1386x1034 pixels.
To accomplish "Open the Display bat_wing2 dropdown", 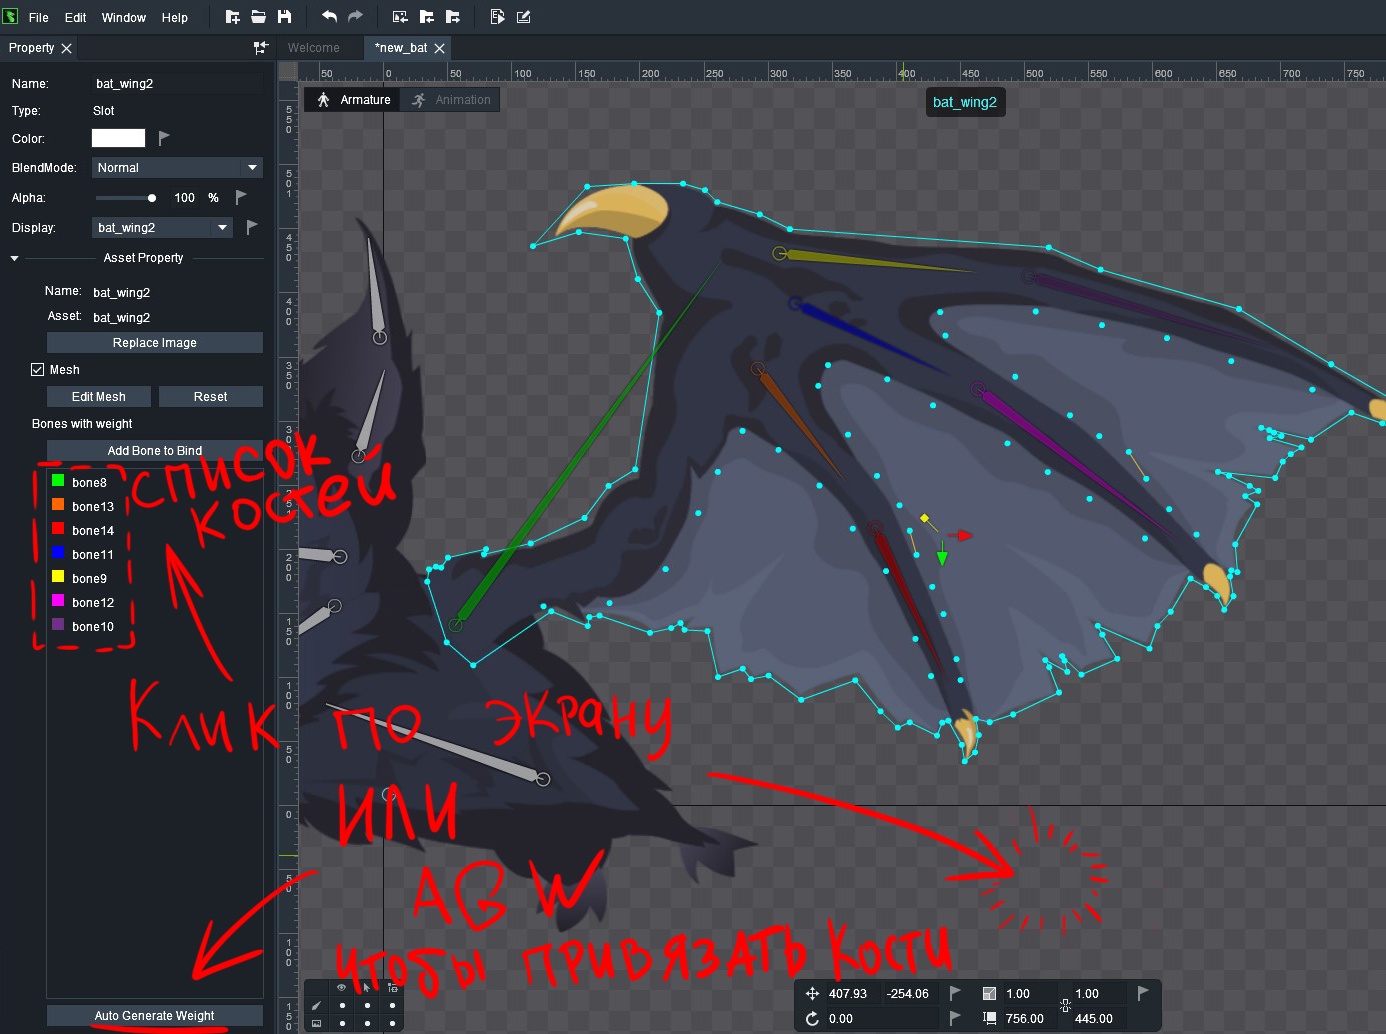I will tap(162, 227).
